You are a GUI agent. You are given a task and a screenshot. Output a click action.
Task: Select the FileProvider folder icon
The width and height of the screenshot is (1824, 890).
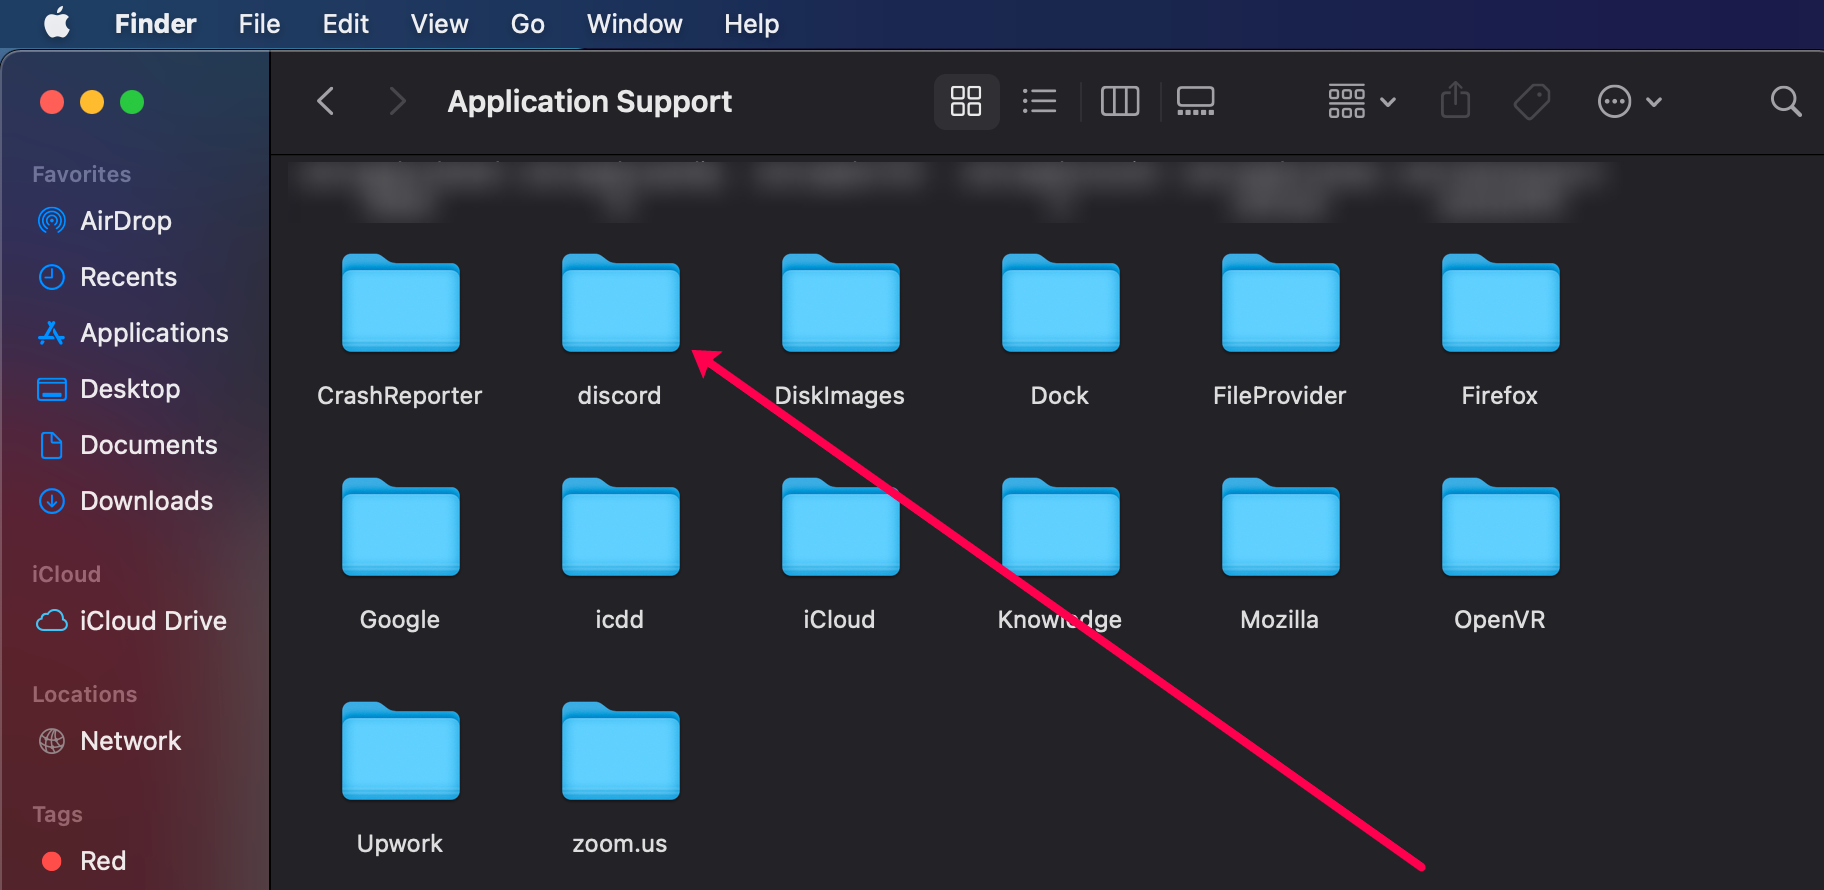click(x=1281, y=303)
